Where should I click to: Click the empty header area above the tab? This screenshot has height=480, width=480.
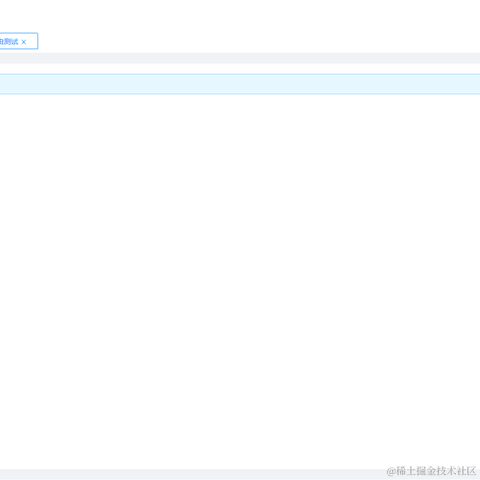tap(240, 15)
